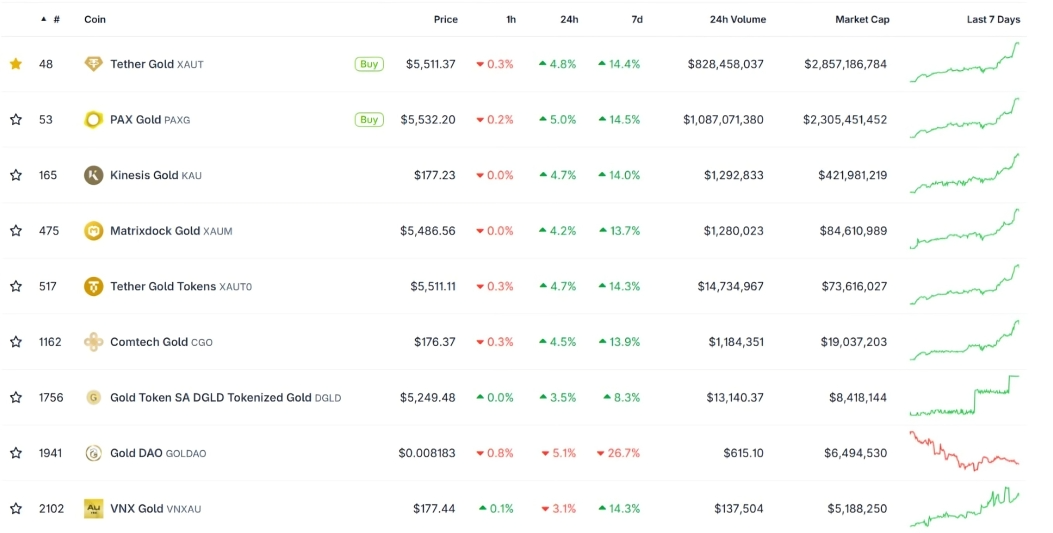The height and width of the screenshot is (533, 1053).
Task: Open Gold DAO GOLDAO link
Action: (158, 453)
